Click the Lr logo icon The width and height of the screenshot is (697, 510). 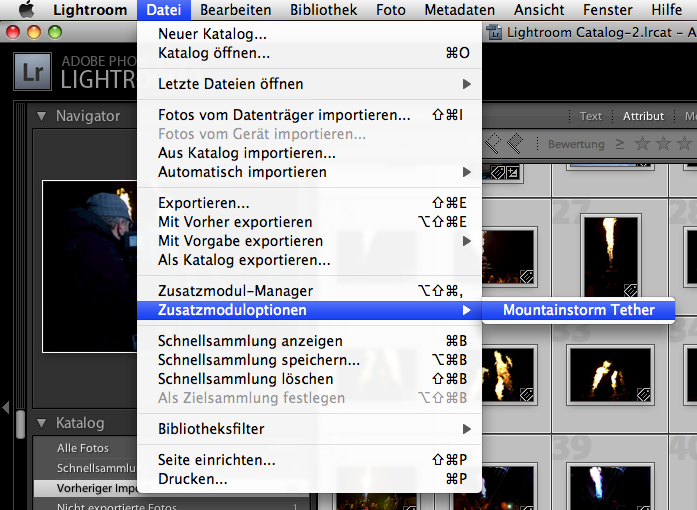[32, 72]
